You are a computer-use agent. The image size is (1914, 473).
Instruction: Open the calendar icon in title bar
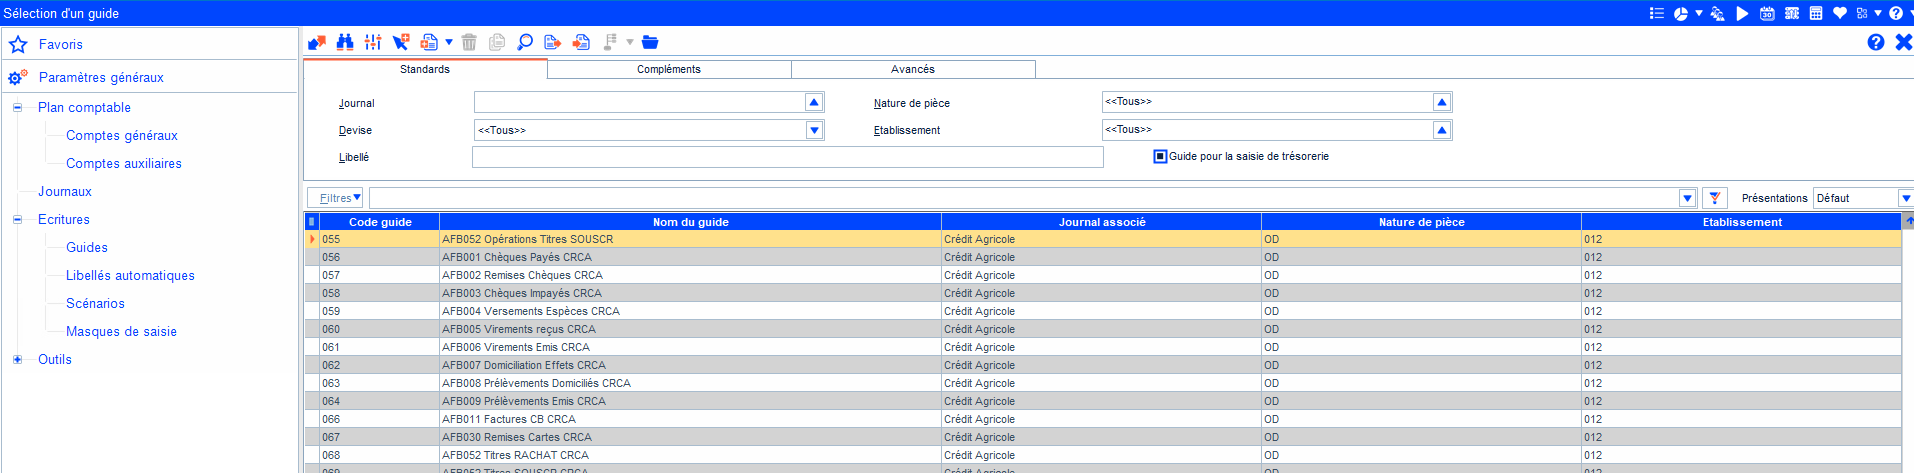[1767, 13]
